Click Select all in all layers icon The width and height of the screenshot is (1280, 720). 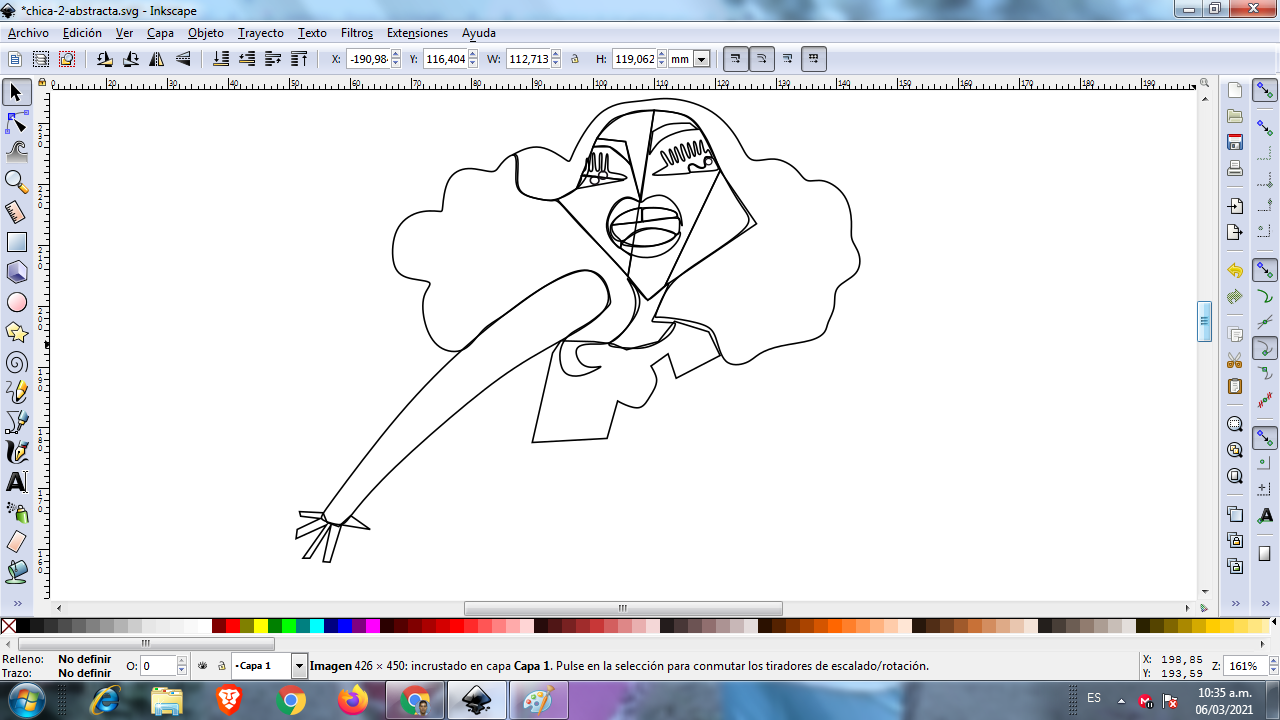point(41,59)
